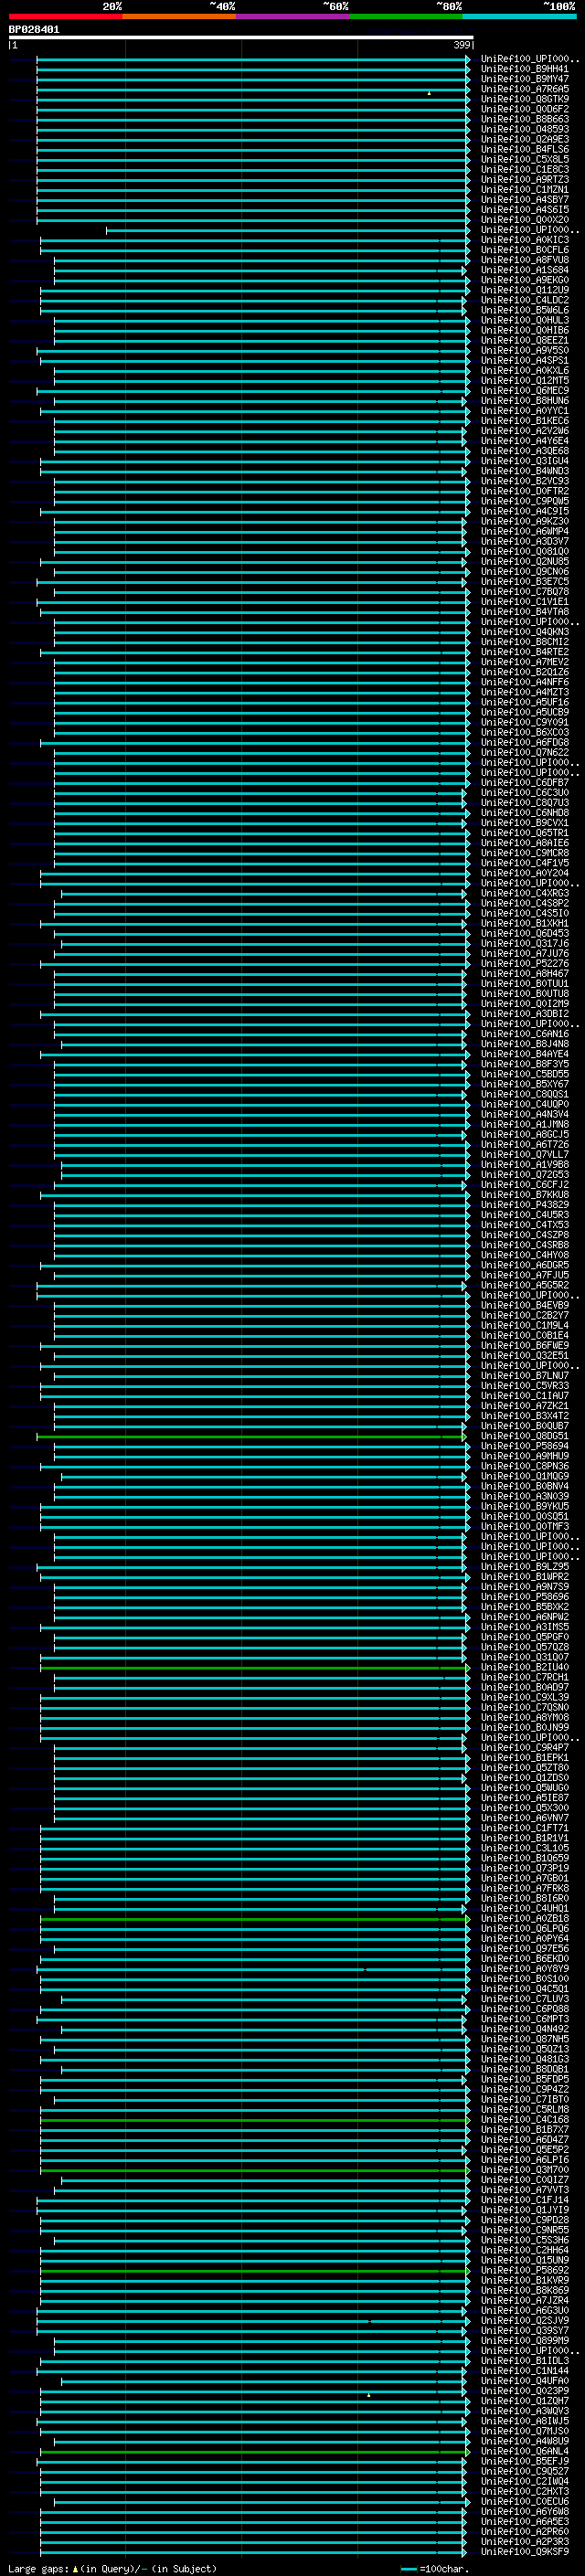The width and height of the screenshot is (585, 2576).
Task: Select the UniRef100_A3IMS5 label
Action: tap(525, 1627)
